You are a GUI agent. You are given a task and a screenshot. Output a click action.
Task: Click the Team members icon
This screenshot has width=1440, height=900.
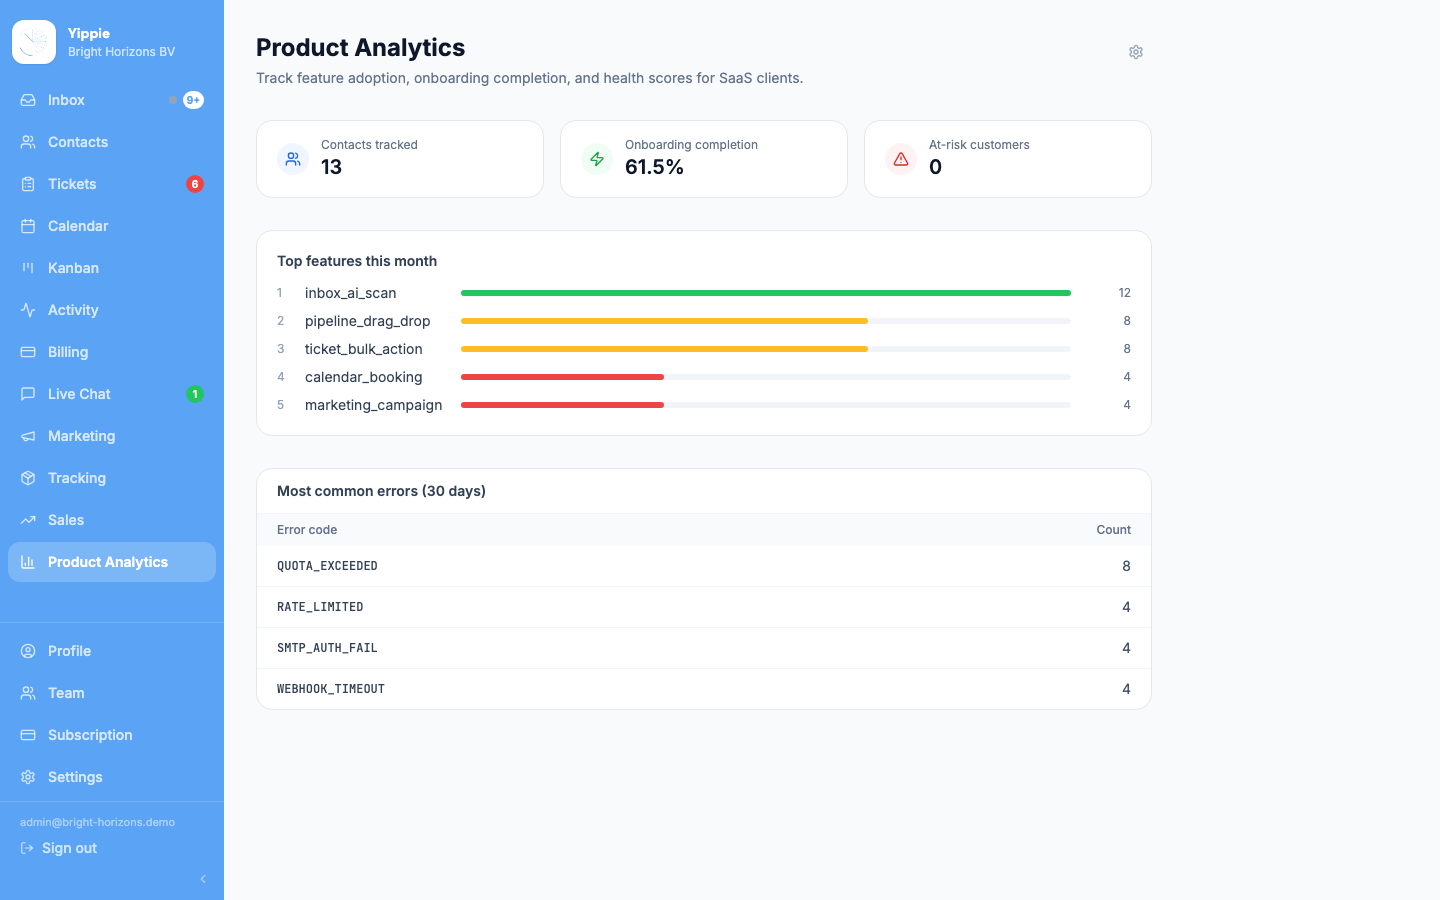(28, 693)
